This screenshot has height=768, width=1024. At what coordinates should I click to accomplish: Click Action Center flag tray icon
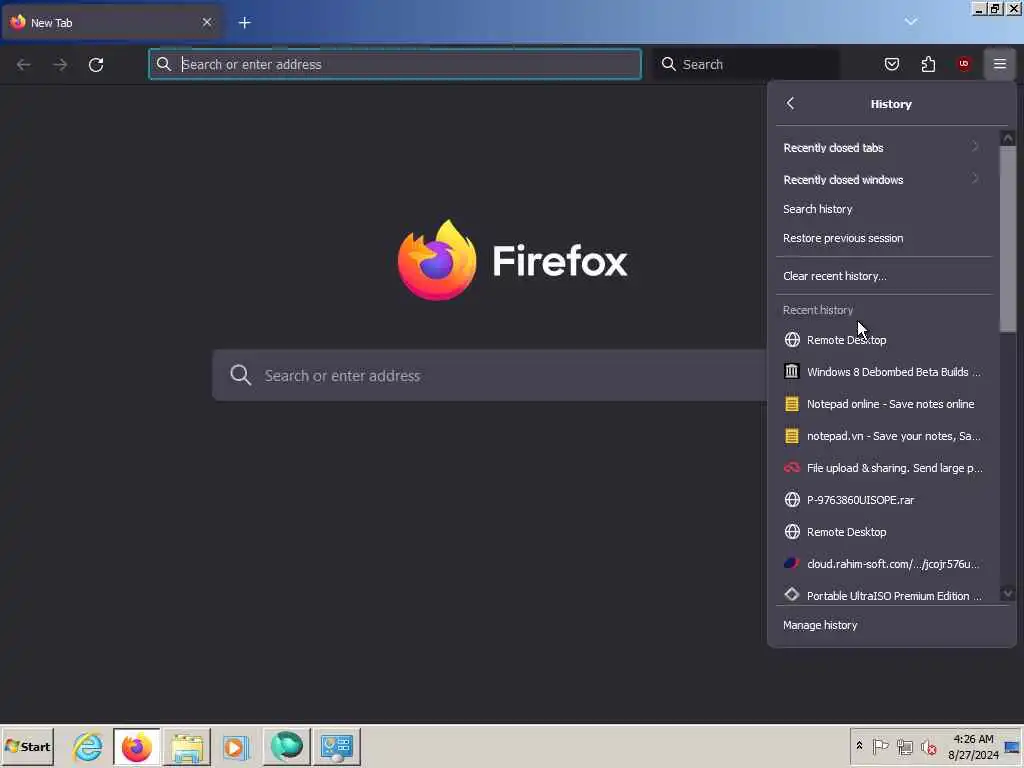coord(880,746)
